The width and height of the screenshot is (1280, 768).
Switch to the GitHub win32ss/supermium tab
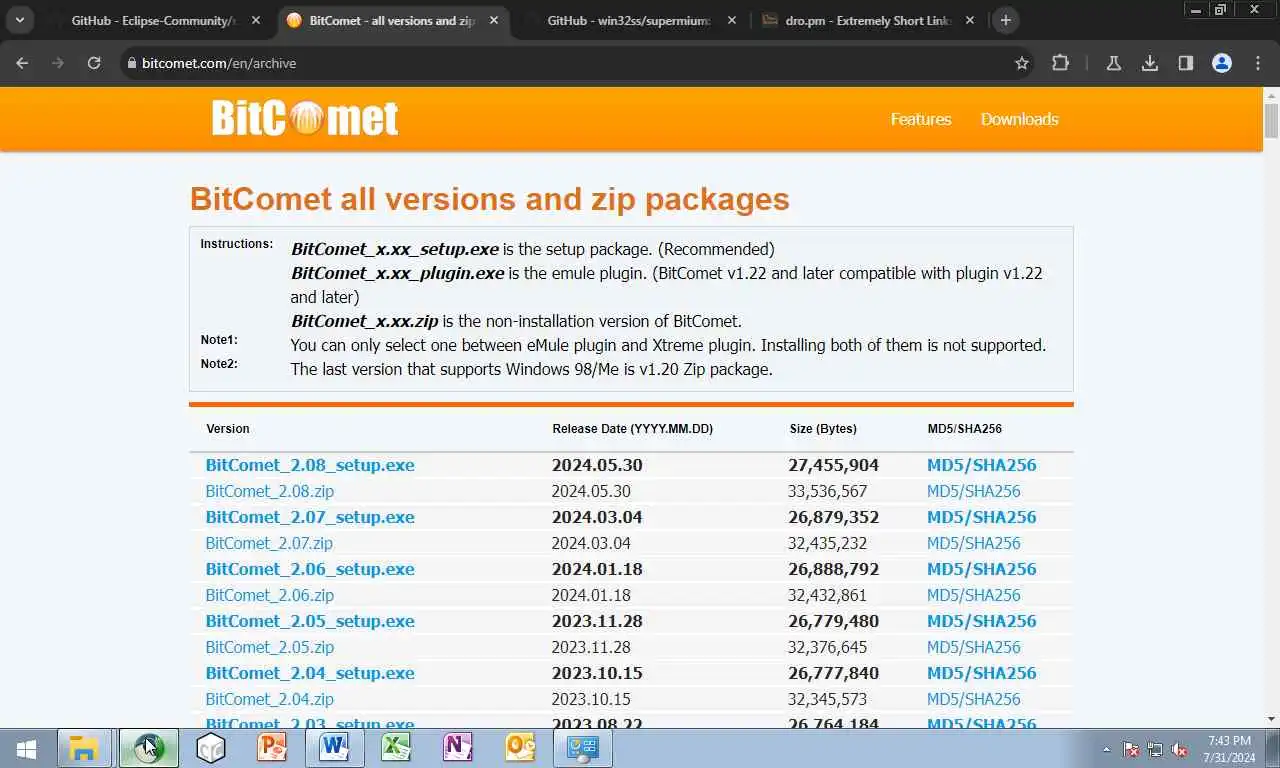630,20
